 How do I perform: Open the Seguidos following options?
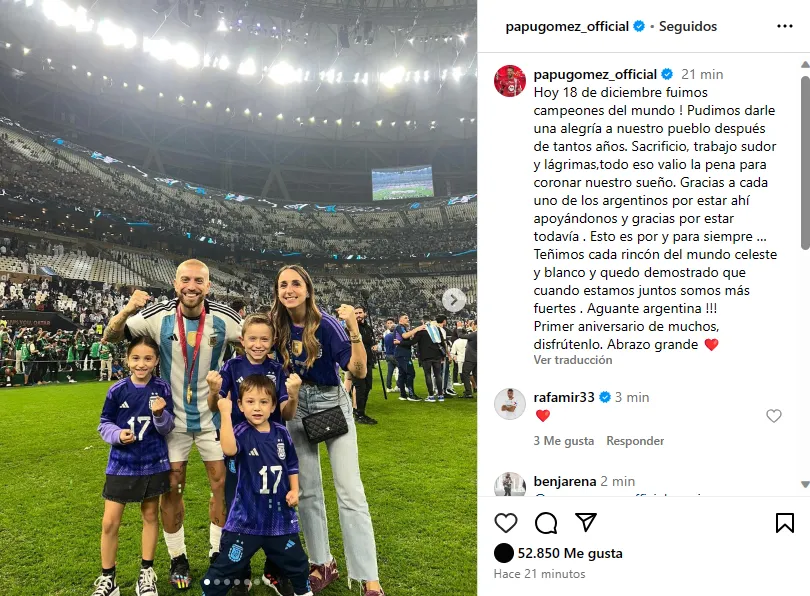coord(688,27)
